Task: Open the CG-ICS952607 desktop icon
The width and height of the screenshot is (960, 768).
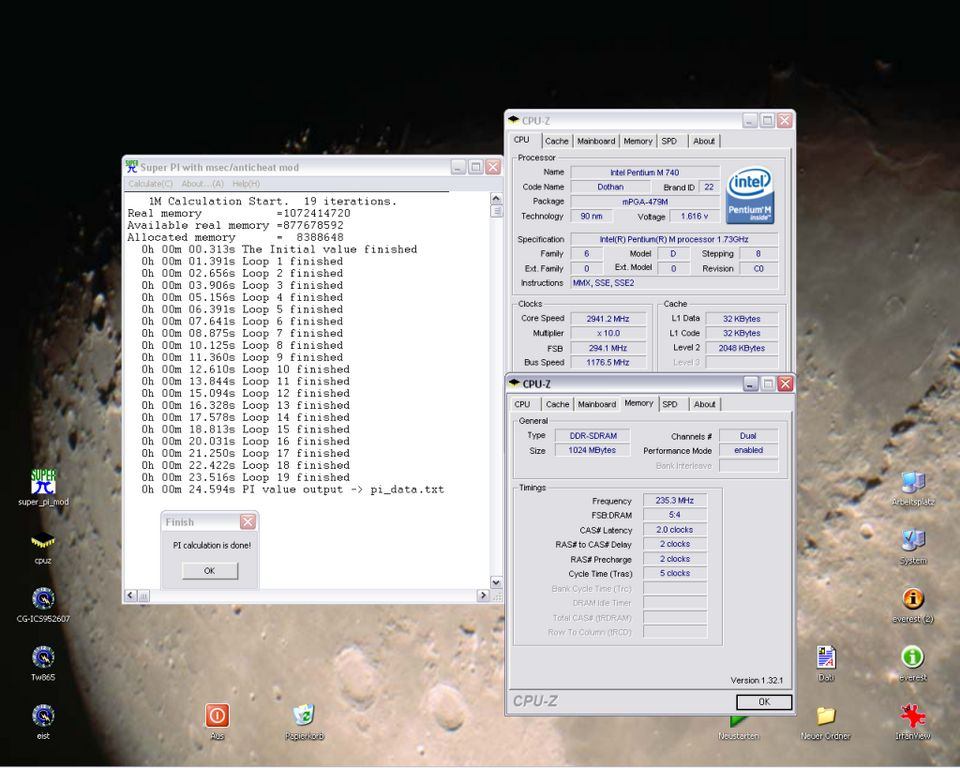Action: pyautogui.click(x=43, y=599)
